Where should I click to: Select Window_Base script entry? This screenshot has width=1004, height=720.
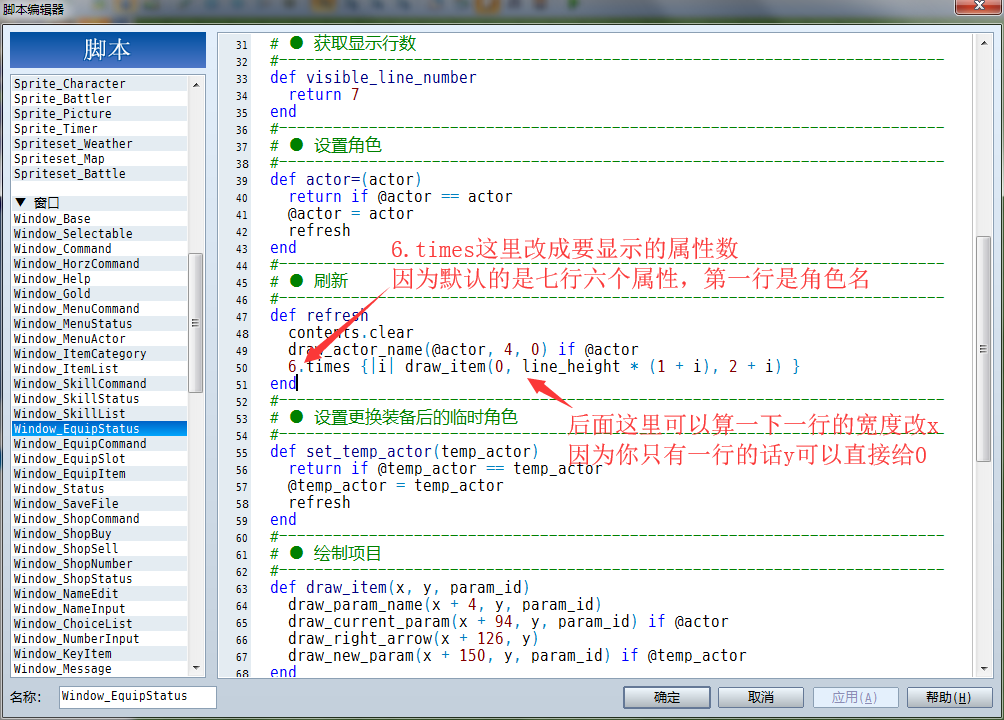(x=99, y=218)
